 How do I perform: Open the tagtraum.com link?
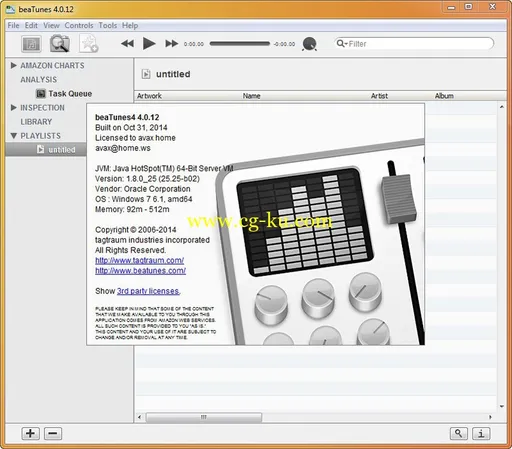(139, 260)
